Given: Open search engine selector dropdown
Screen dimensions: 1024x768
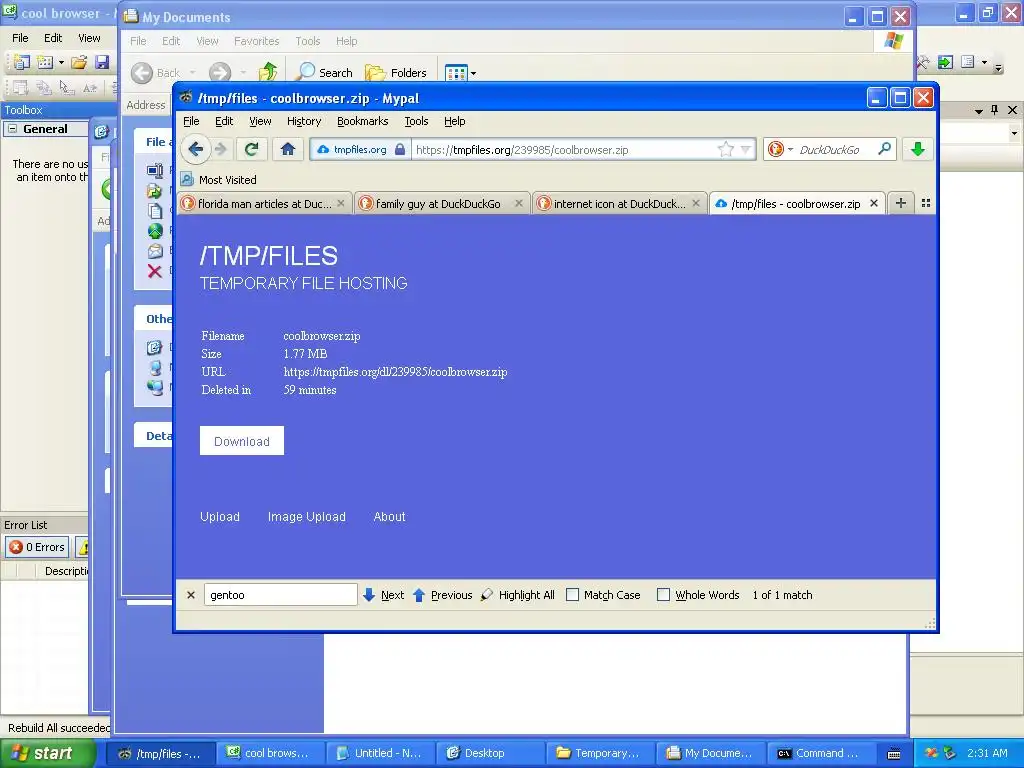Looking at the screenshot, I should tap(790, 150).
